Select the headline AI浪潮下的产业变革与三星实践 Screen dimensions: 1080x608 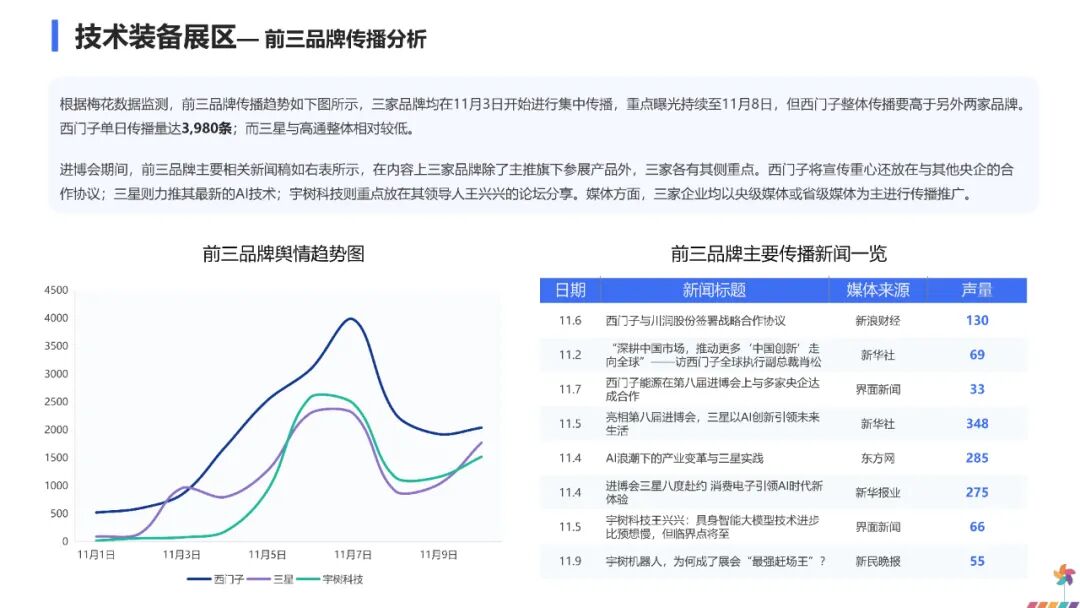coord(684,458)
